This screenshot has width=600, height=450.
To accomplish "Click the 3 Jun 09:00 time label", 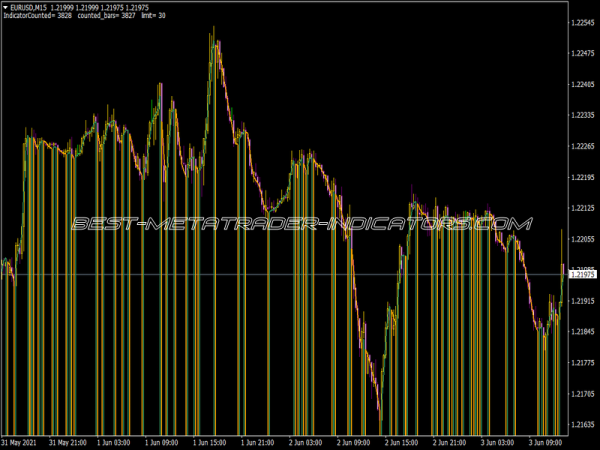I will [x=546, y=441].
